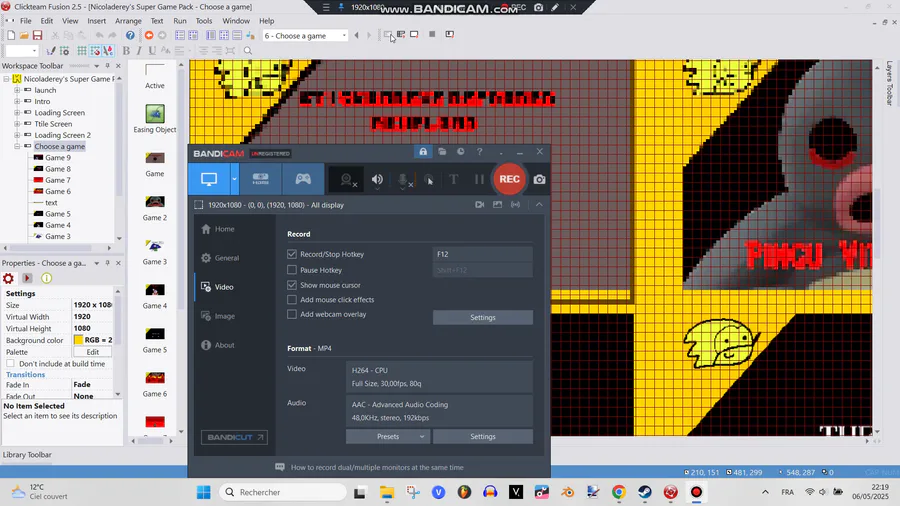Expand the Ttile Screen tree node
The height and width of the screenshot is (506, 900).
coord(17,124)
